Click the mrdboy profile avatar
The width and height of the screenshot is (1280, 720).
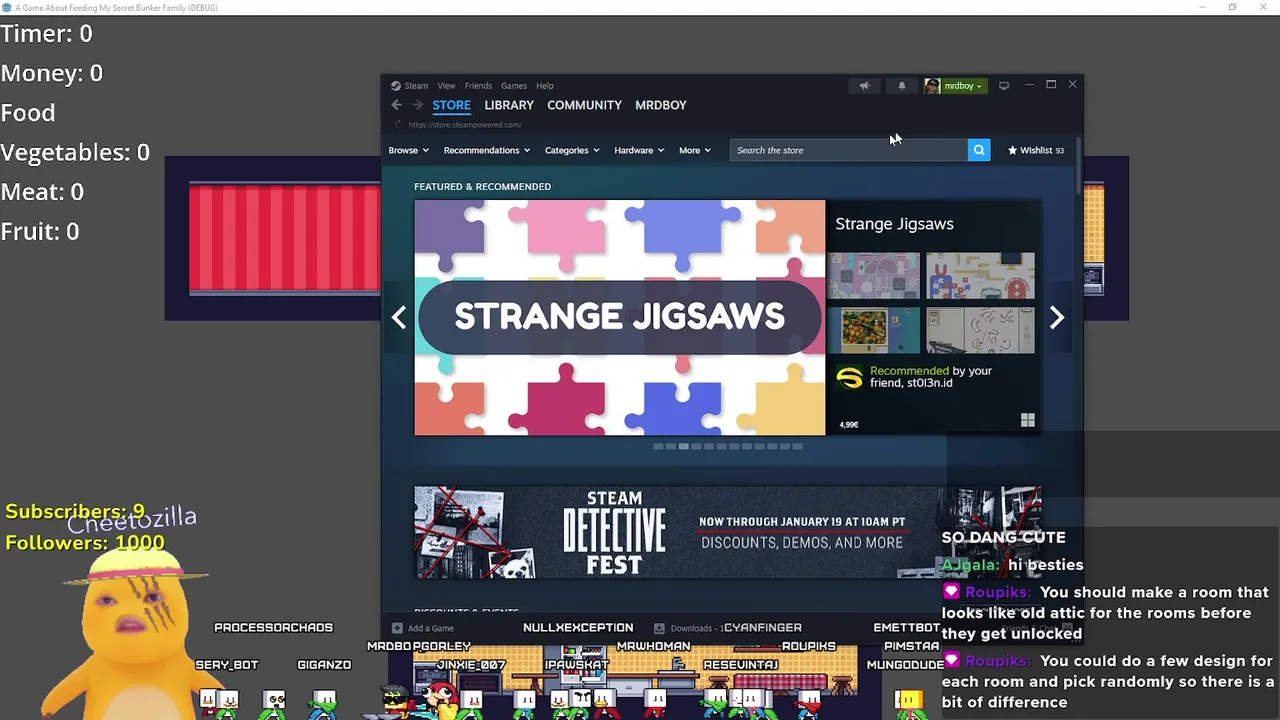coord(932,86)
